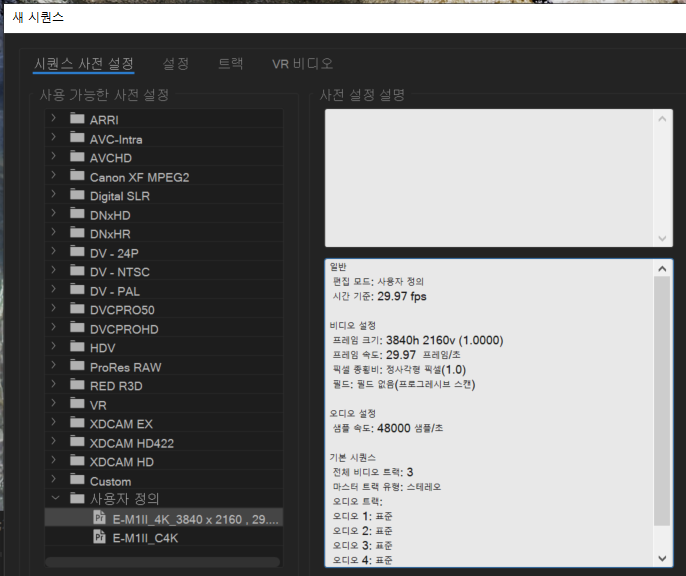
Task: Select the DV - 24P label
Action: tap(114, 253)
